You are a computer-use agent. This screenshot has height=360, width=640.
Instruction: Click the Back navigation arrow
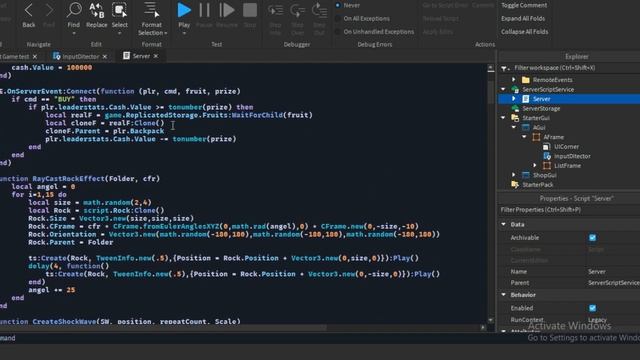coord(29,10)
